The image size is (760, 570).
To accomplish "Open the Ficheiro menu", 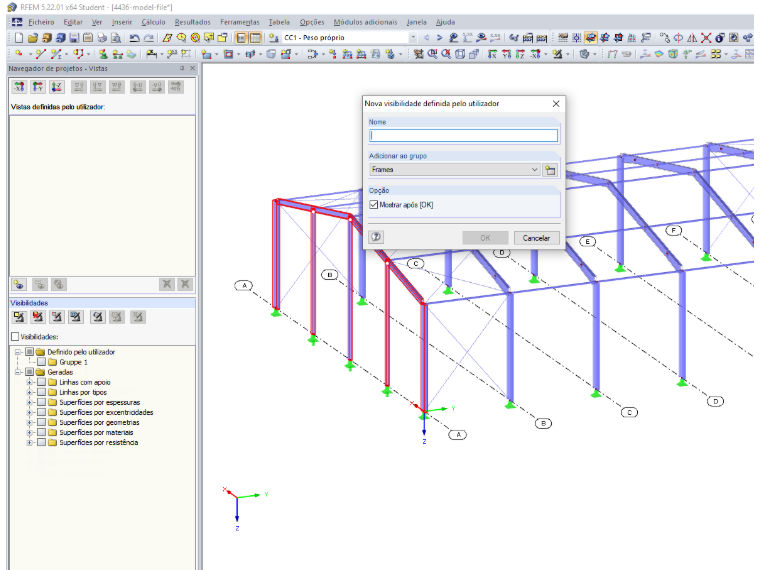I will 41,22.
